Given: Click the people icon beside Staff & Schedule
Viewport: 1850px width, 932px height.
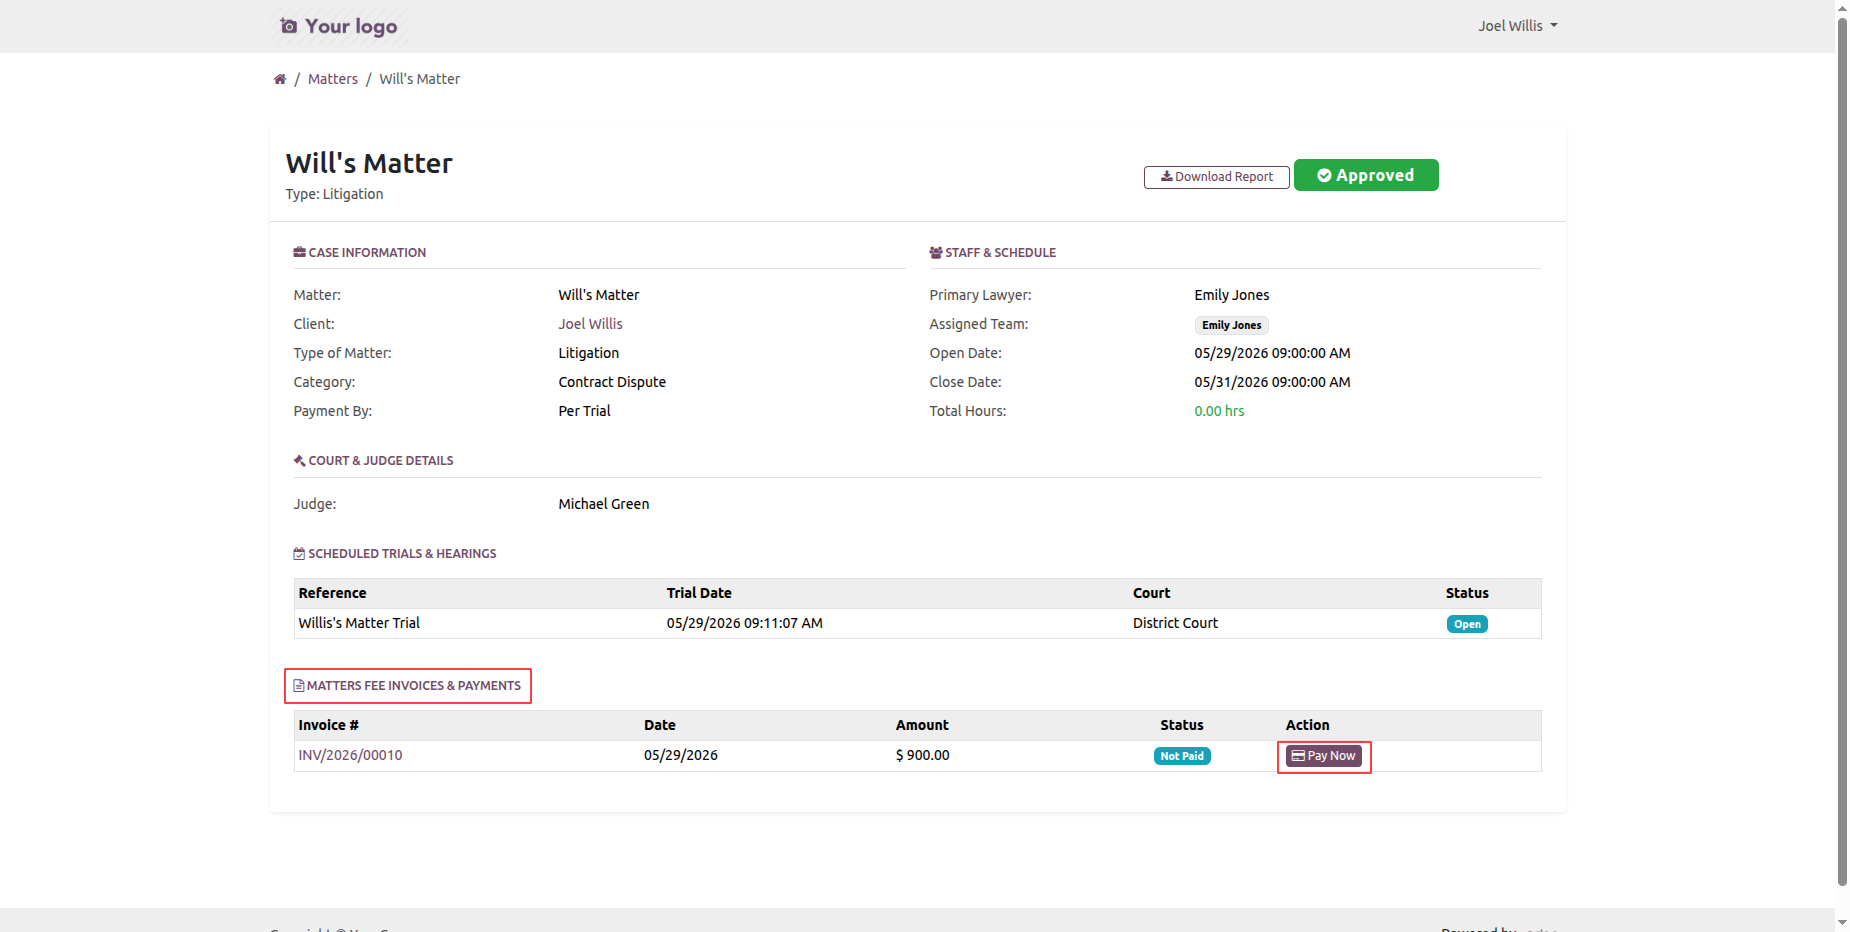Looking at the screenshot, I should coord(936,253).
